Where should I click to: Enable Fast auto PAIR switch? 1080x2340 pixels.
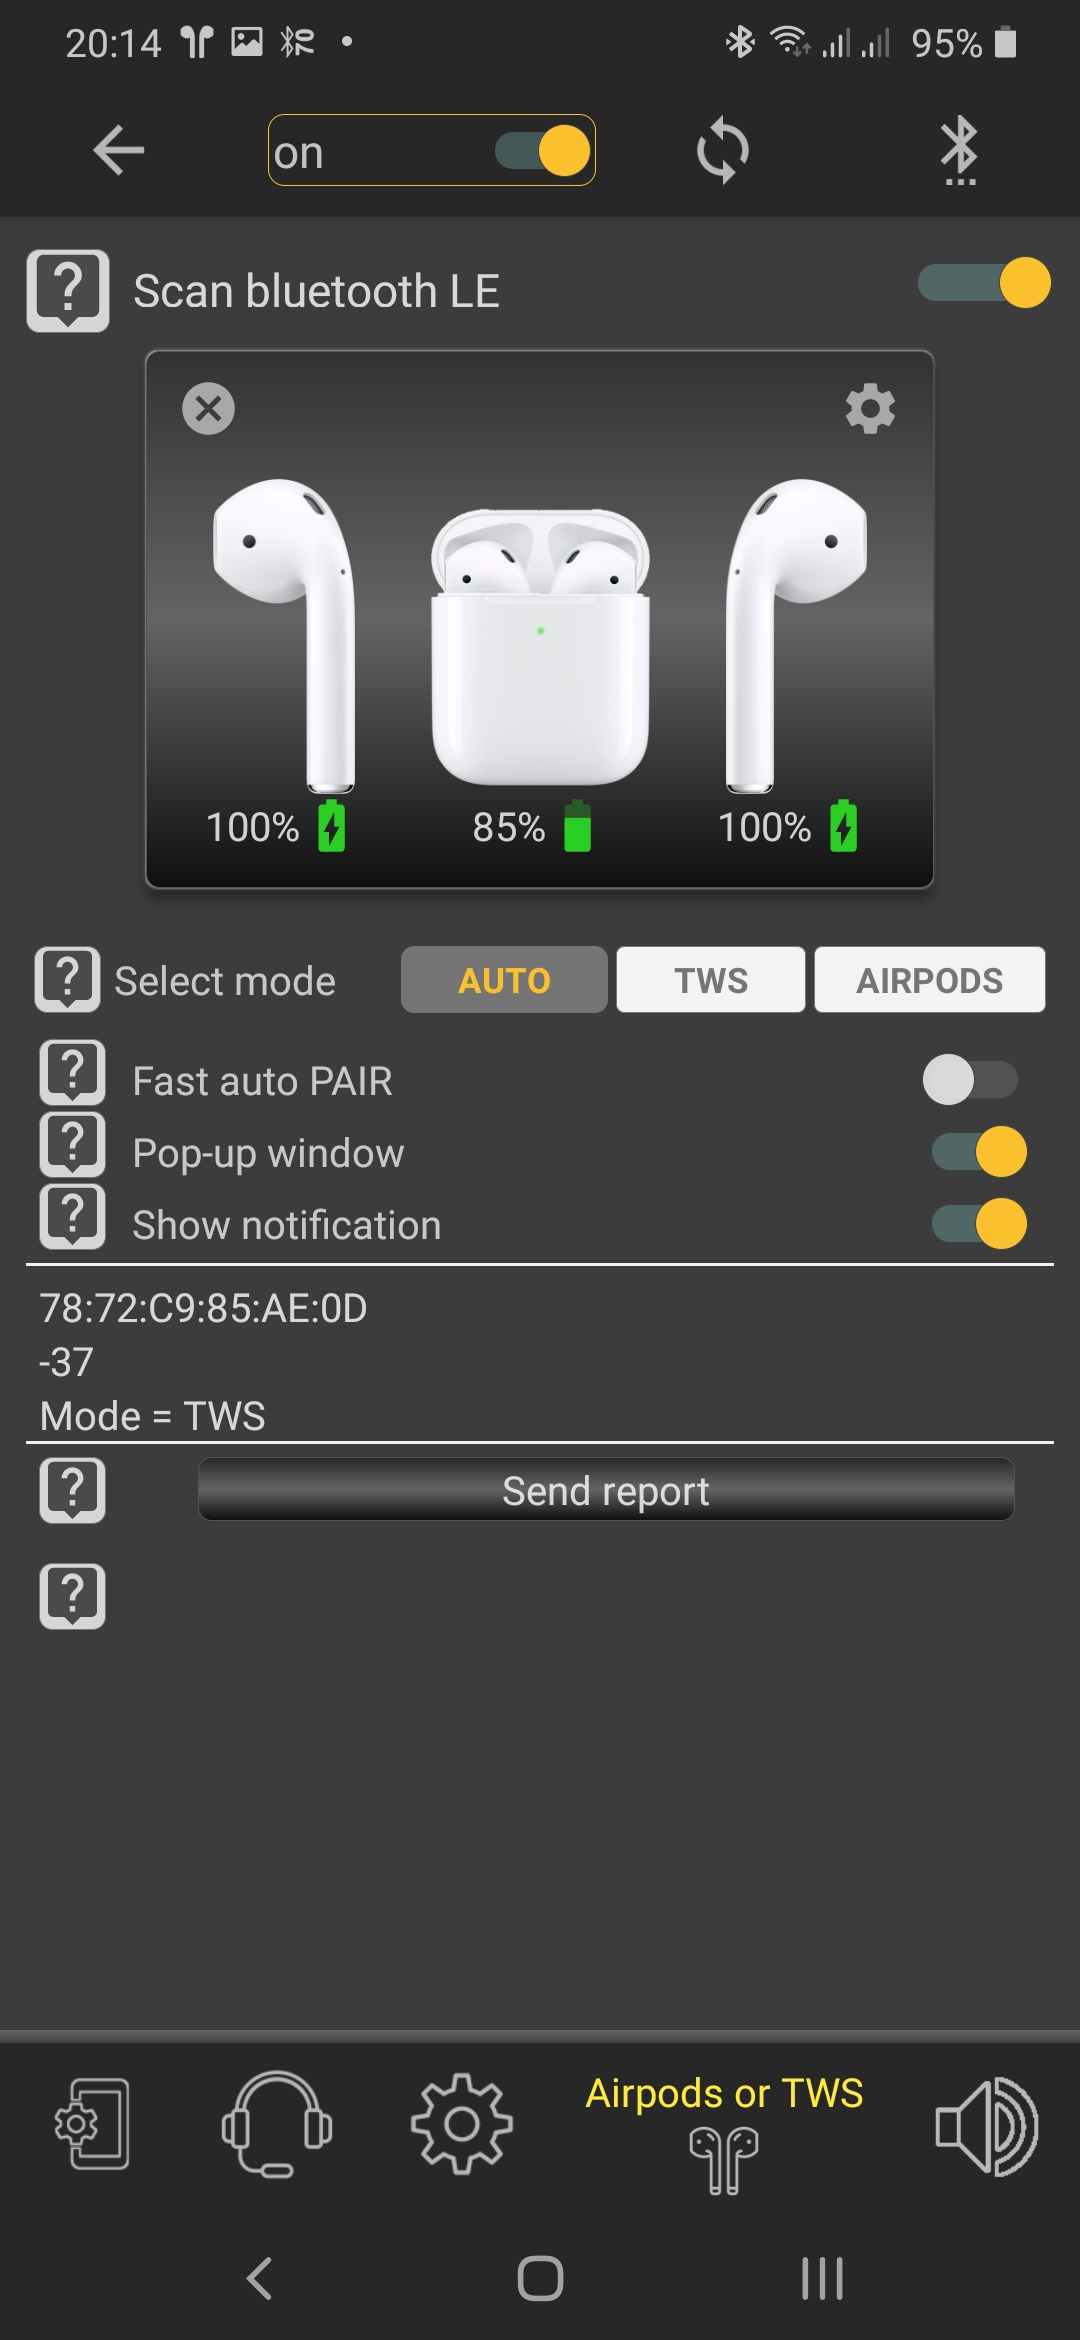point(970,1079)
